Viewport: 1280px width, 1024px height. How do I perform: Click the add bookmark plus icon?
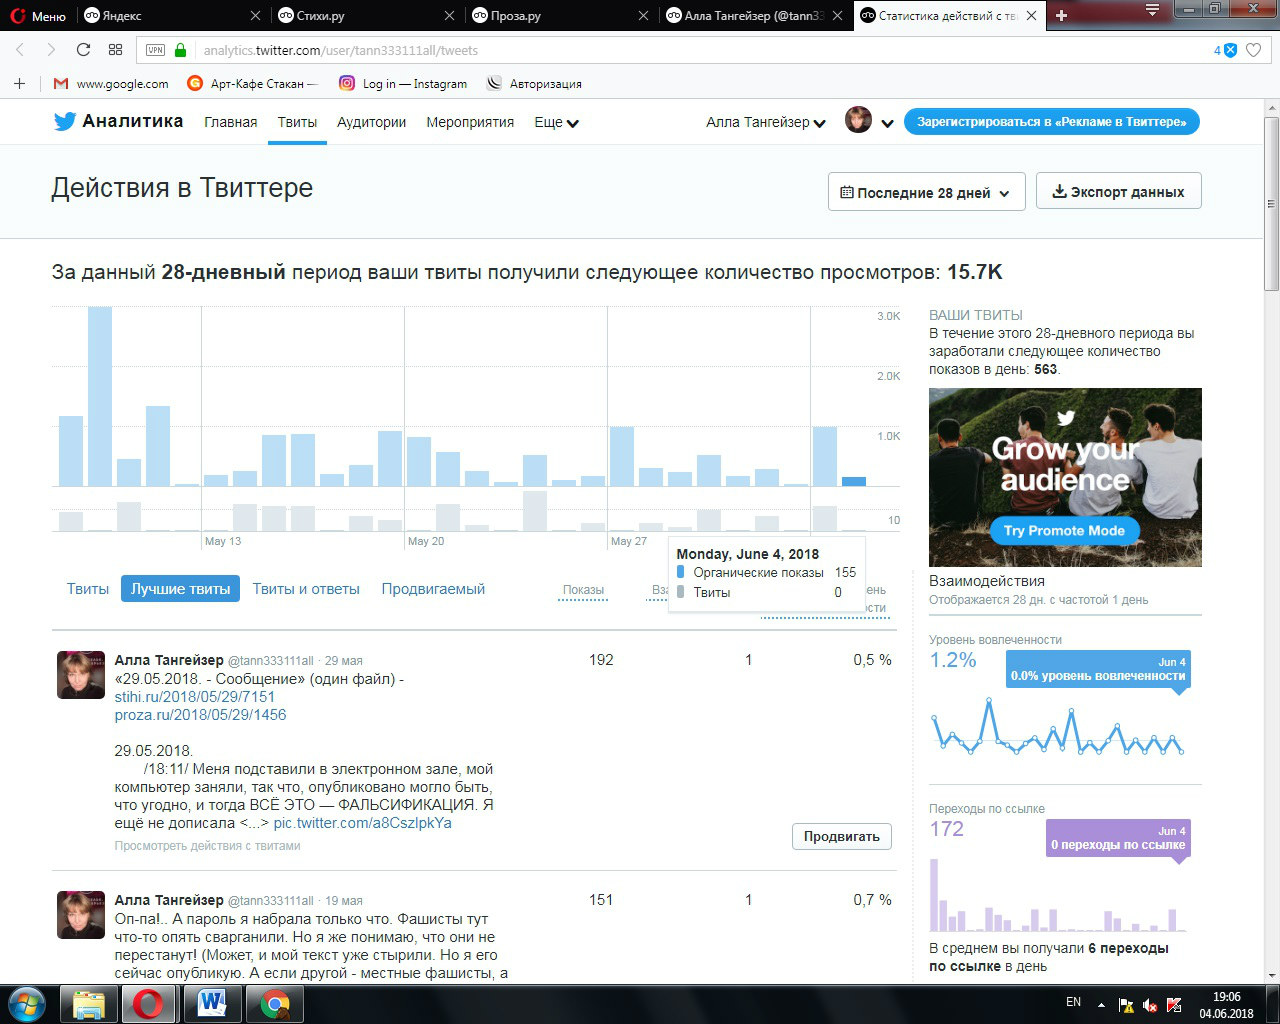click(19, 83)
